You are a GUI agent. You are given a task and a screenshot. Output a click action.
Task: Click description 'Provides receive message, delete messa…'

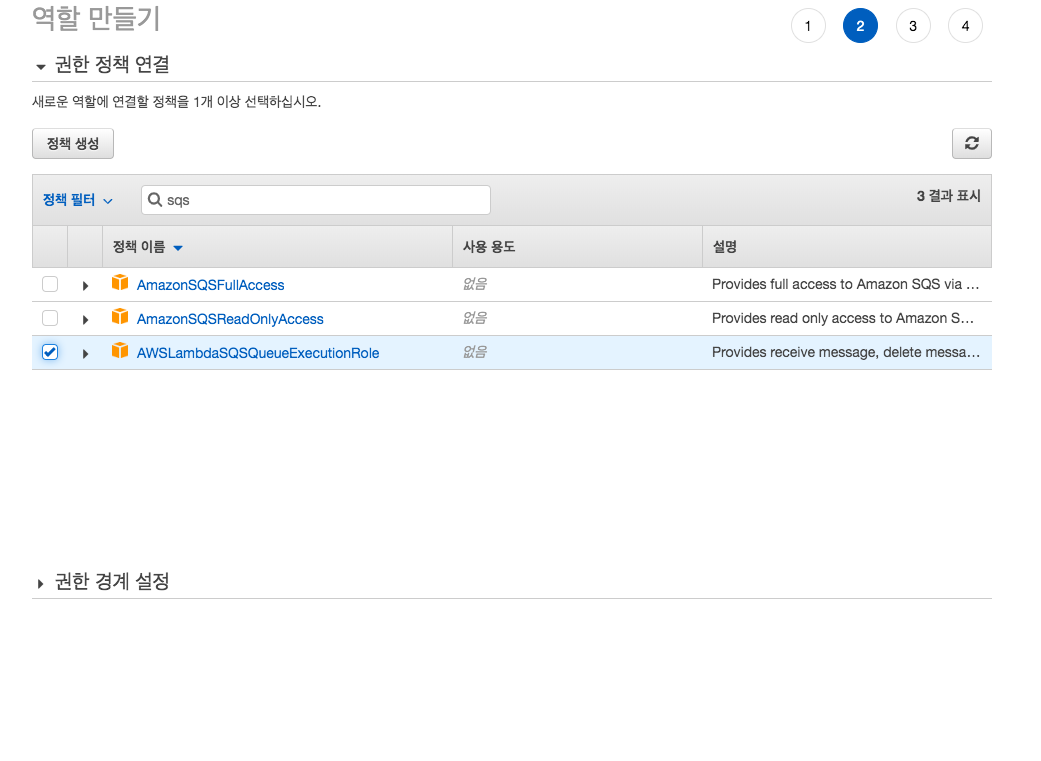point(846,352)
